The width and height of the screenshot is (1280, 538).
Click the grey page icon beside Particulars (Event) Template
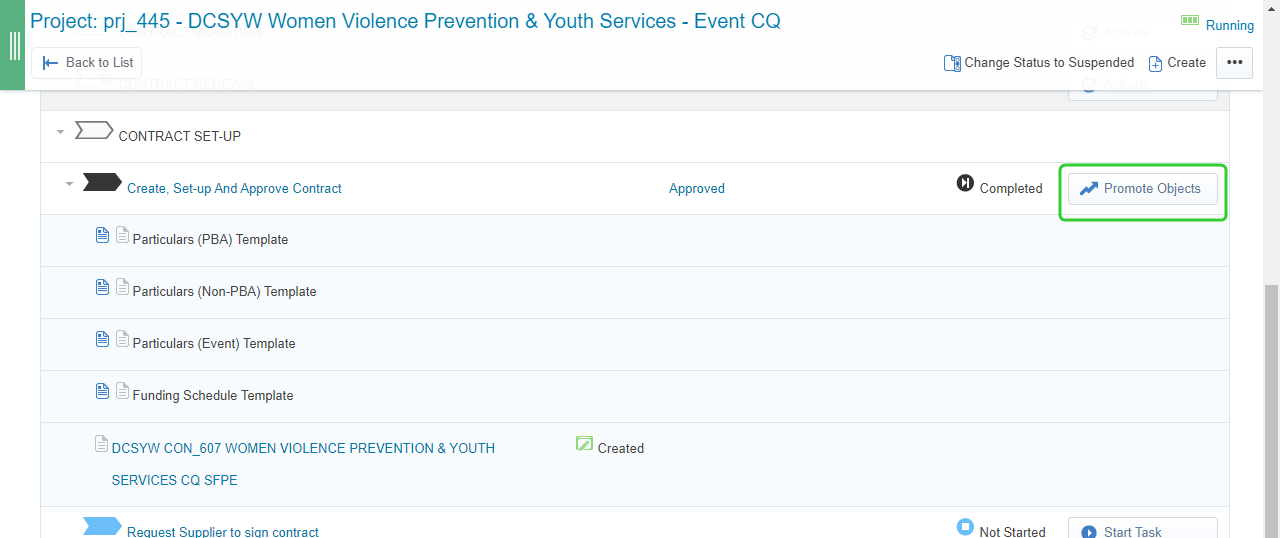123,339
